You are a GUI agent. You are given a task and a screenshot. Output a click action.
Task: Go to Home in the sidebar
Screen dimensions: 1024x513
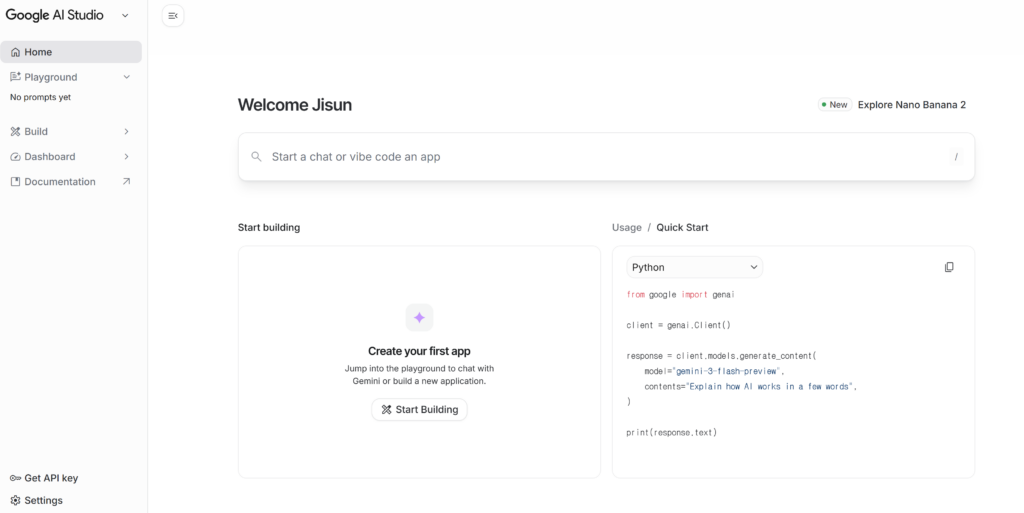click(x=71, y=52)
